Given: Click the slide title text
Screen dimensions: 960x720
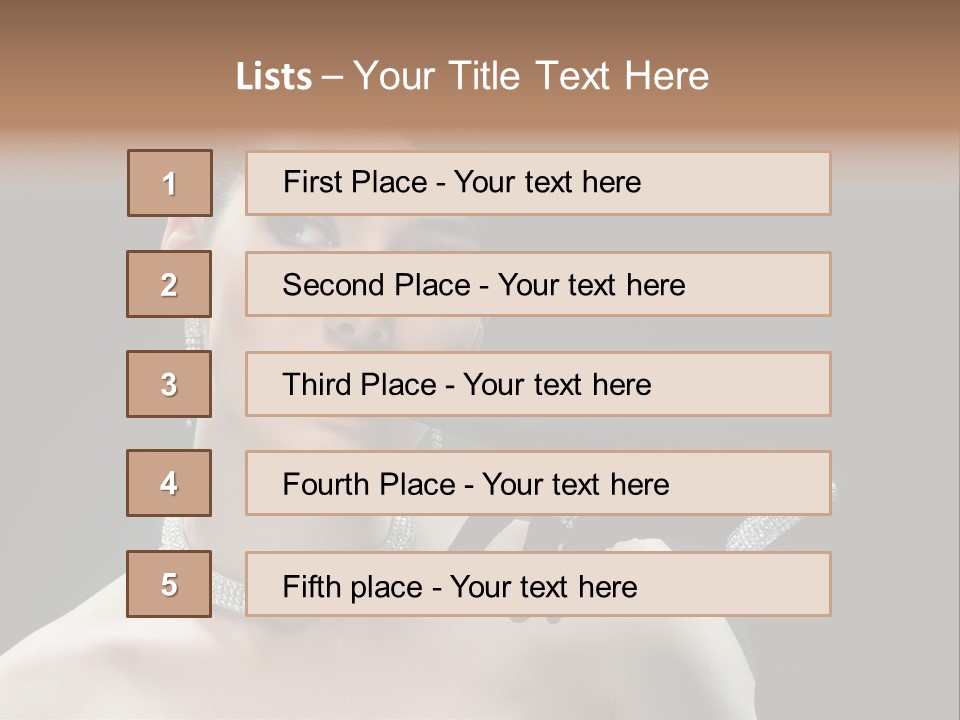Looking at the screenshot, I should [473, 76].
